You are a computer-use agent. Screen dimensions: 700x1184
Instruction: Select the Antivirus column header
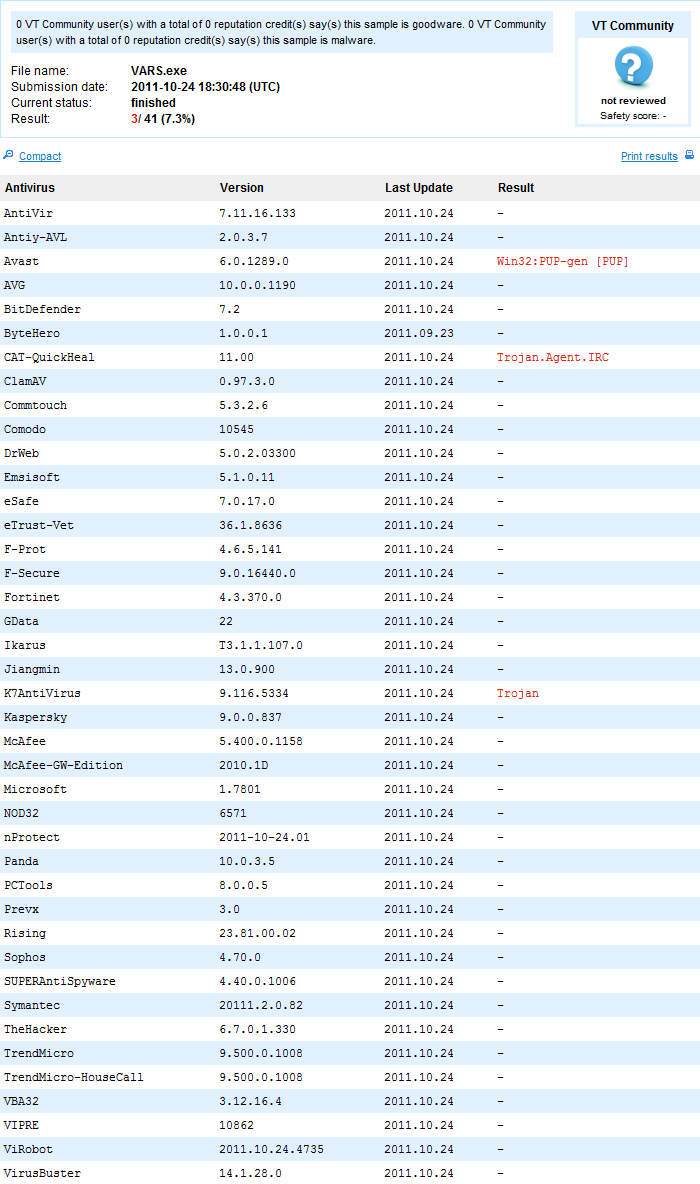tap(29, 188)
